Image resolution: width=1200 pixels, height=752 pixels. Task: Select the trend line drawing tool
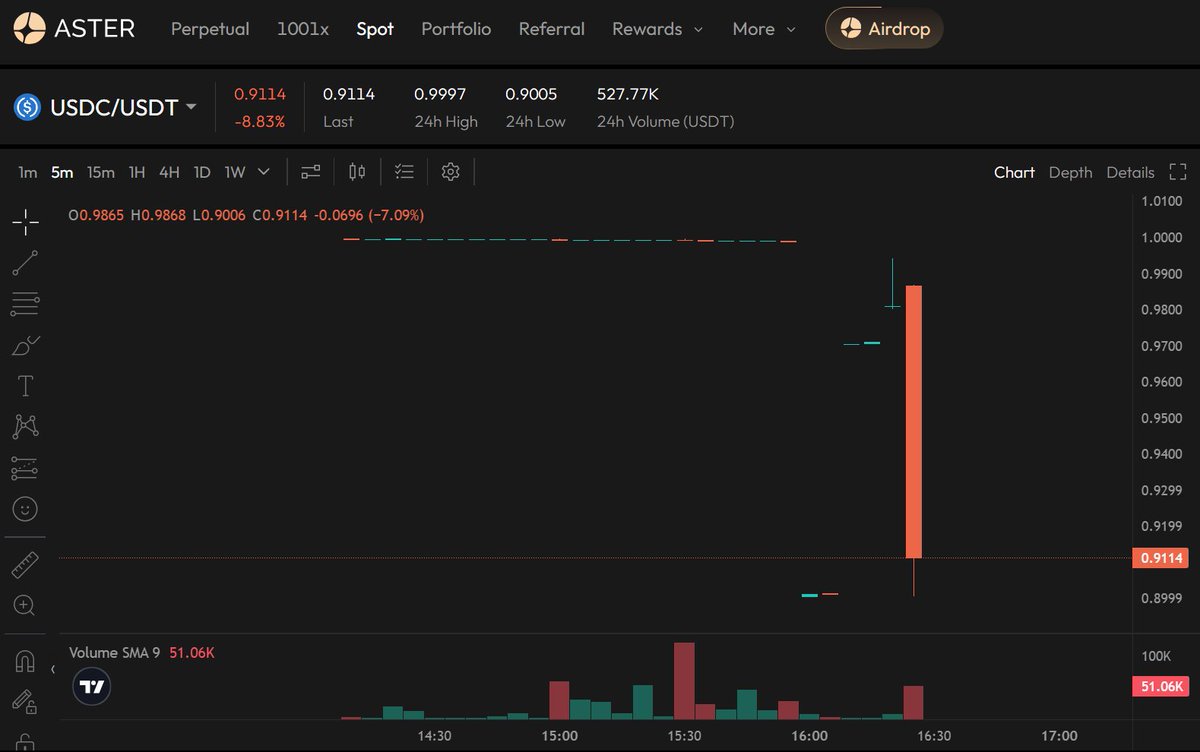click(25, 263)
